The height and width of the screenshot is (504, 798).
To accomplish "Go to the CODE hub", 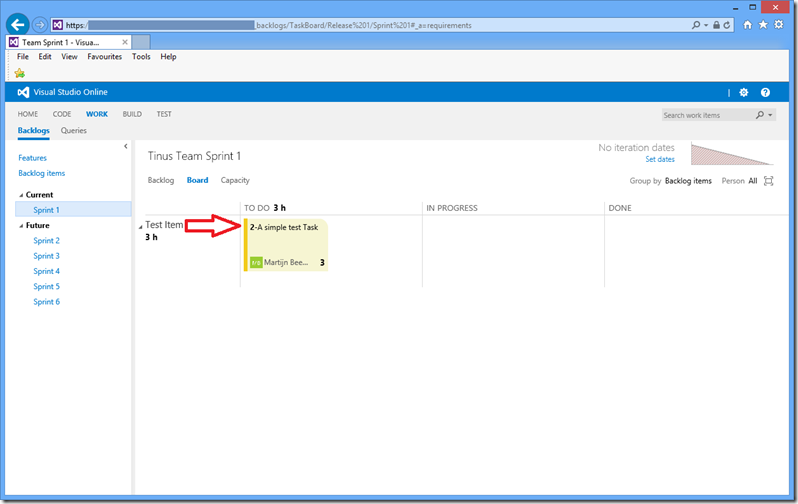I will pyautogui.click(x=62, y=114).
